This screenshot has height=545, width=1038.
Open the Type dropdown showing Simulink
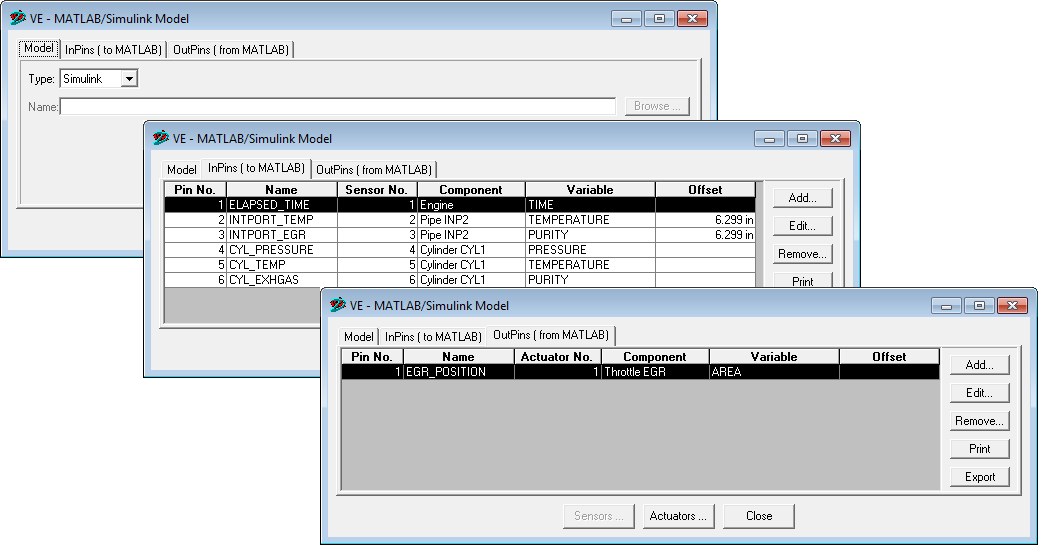click(129, 79)
